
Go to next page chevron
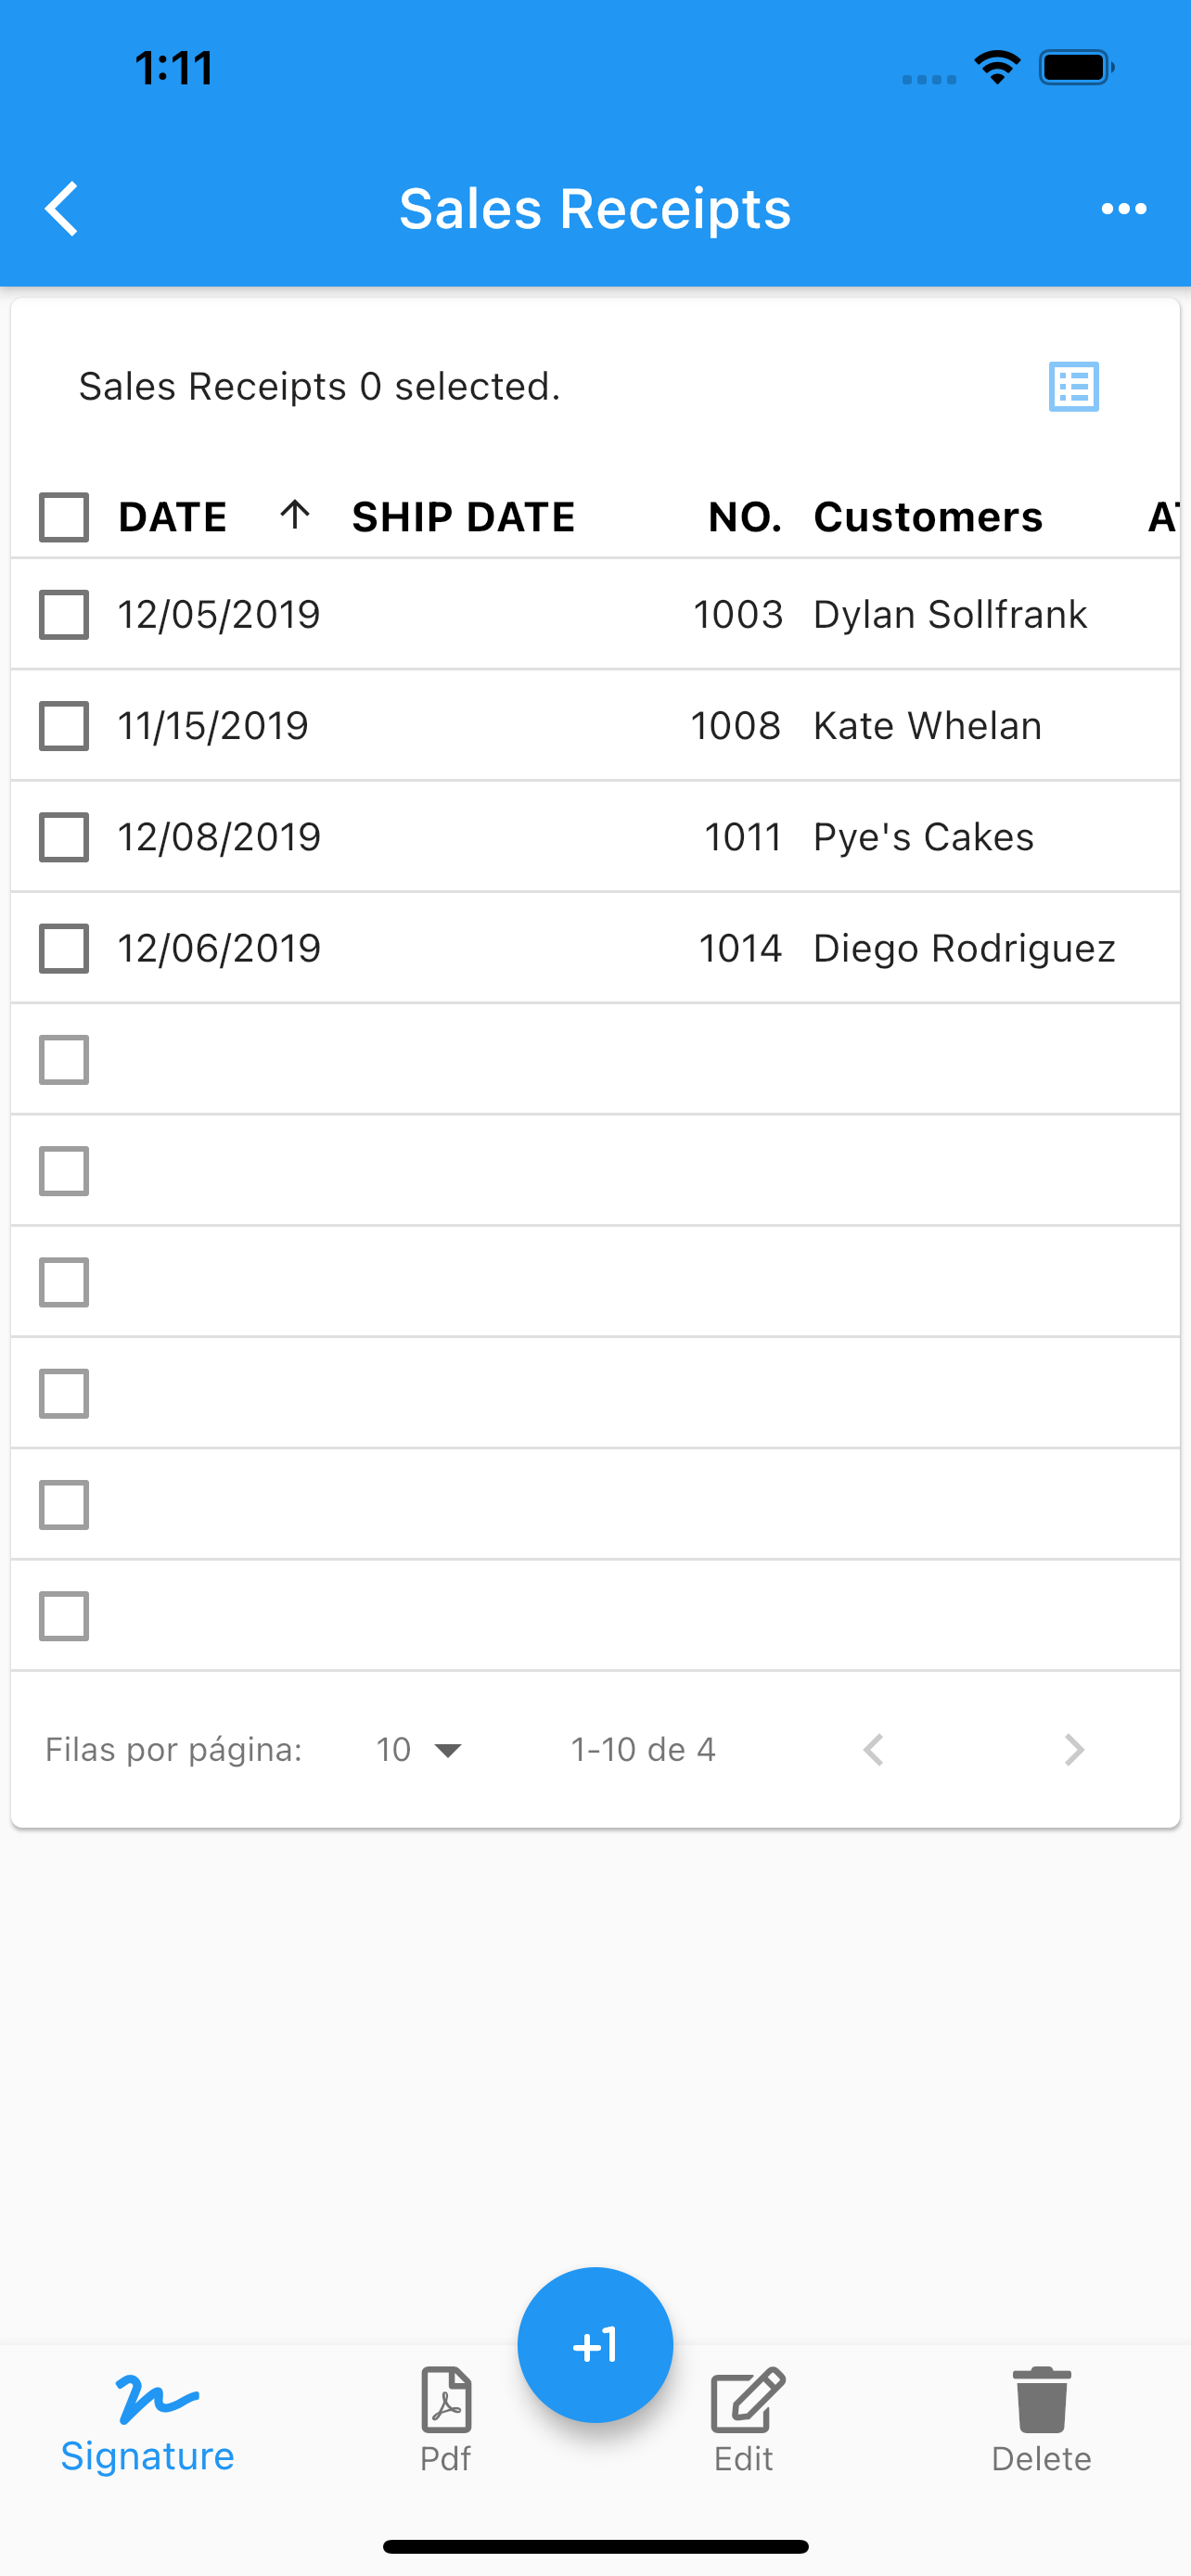[x=1074, y=1749]
